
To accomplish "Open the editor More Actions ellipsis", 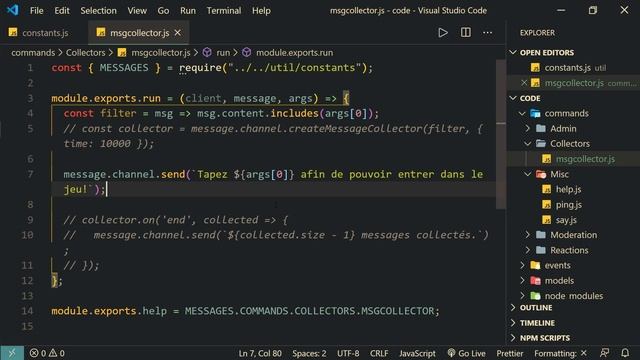I will [x=487, y=33].
